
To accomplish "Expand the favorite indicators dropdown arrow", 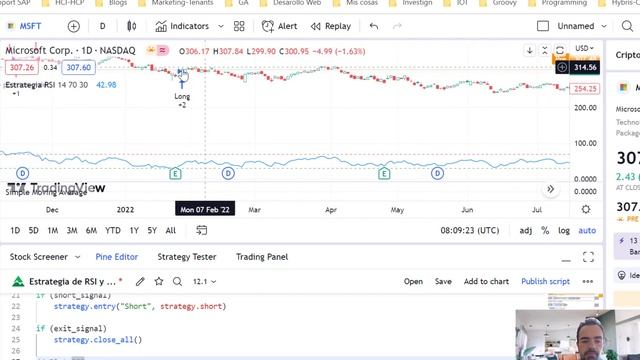I will 221,27.
